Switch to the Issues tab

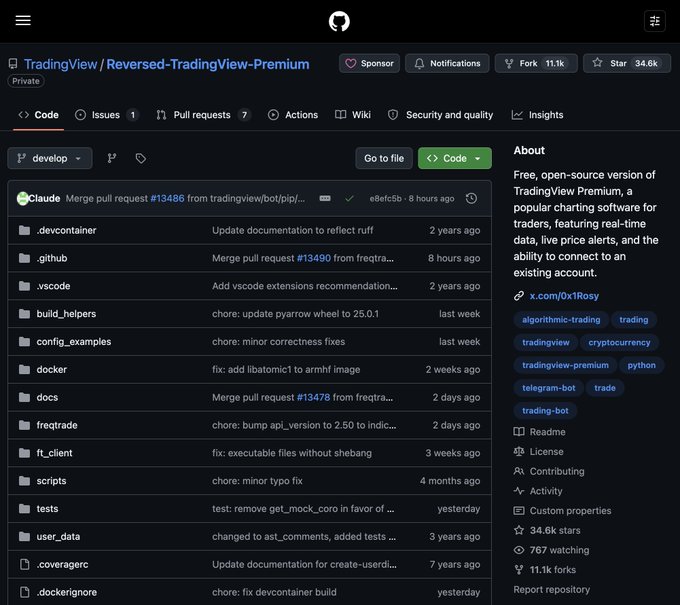[x=107, y=115]
